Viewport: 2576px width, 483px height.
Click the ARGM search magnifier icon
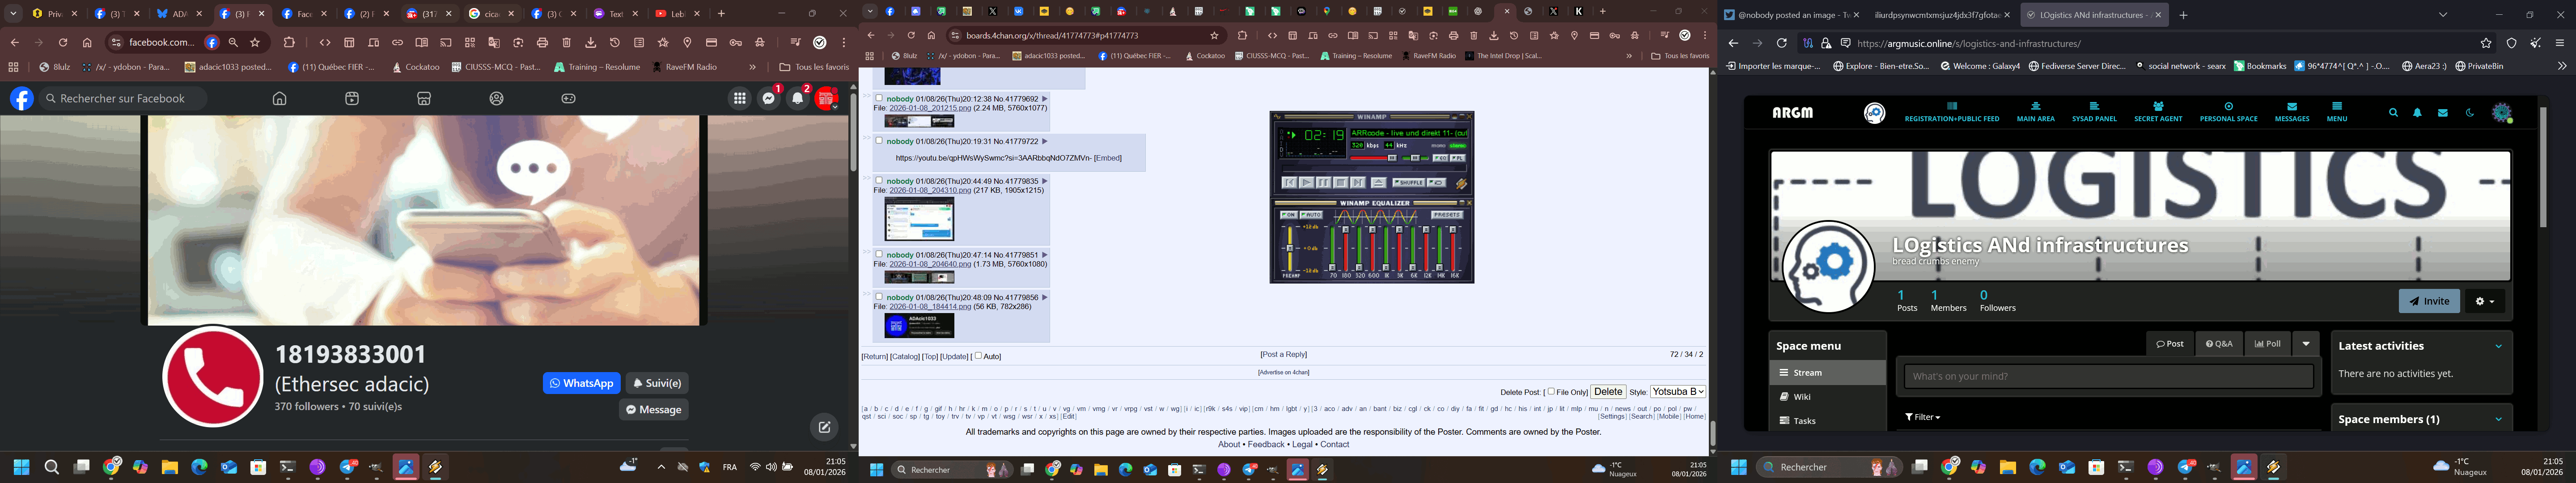click(x=2393, y=113)
